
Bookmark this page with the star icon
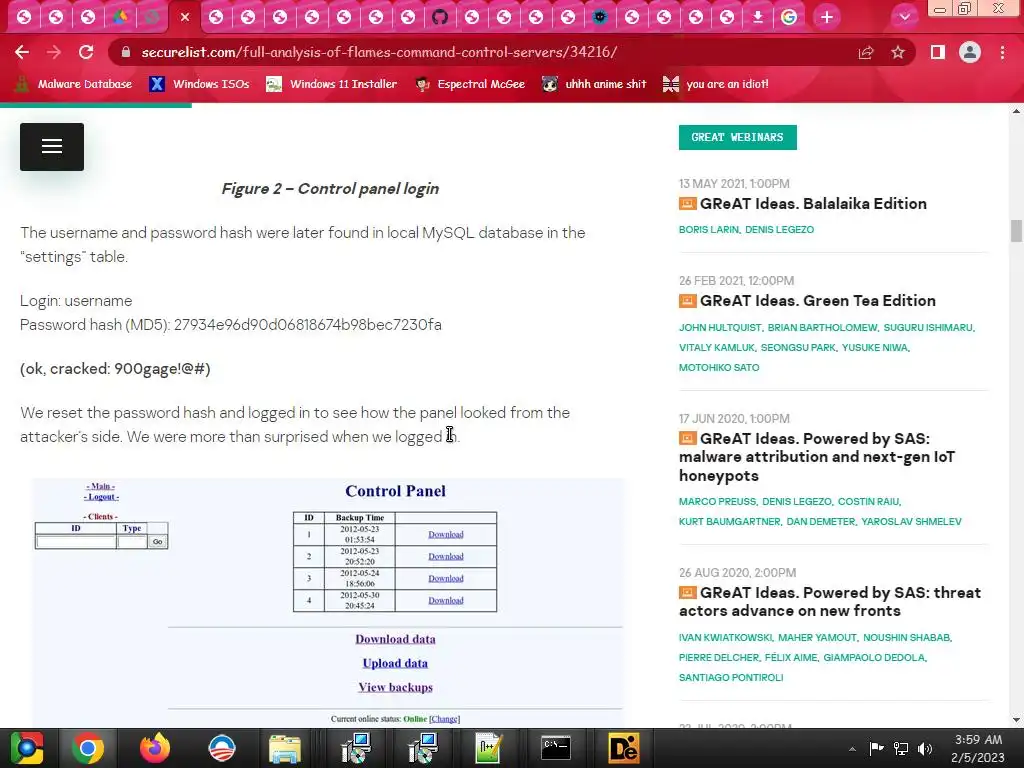pos(898,52)
